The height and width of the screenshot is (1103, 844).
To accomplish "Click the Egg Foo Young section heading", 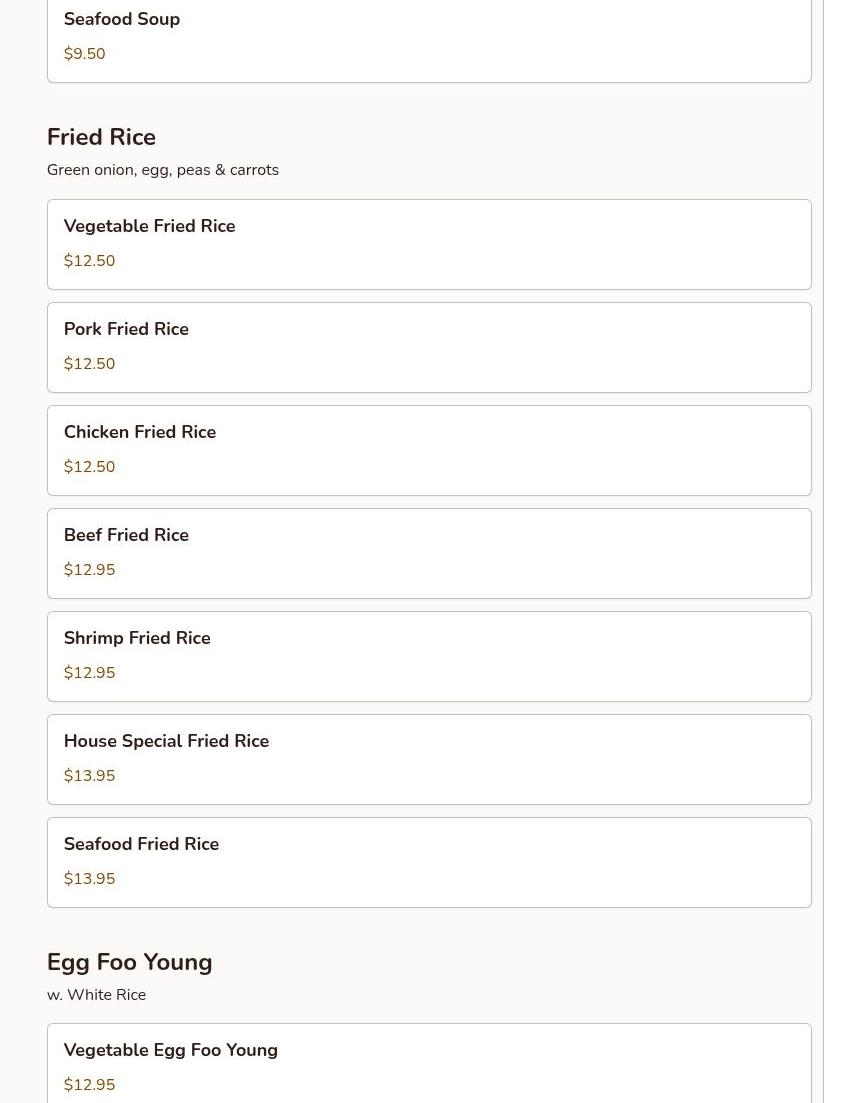I will point(129,962).
